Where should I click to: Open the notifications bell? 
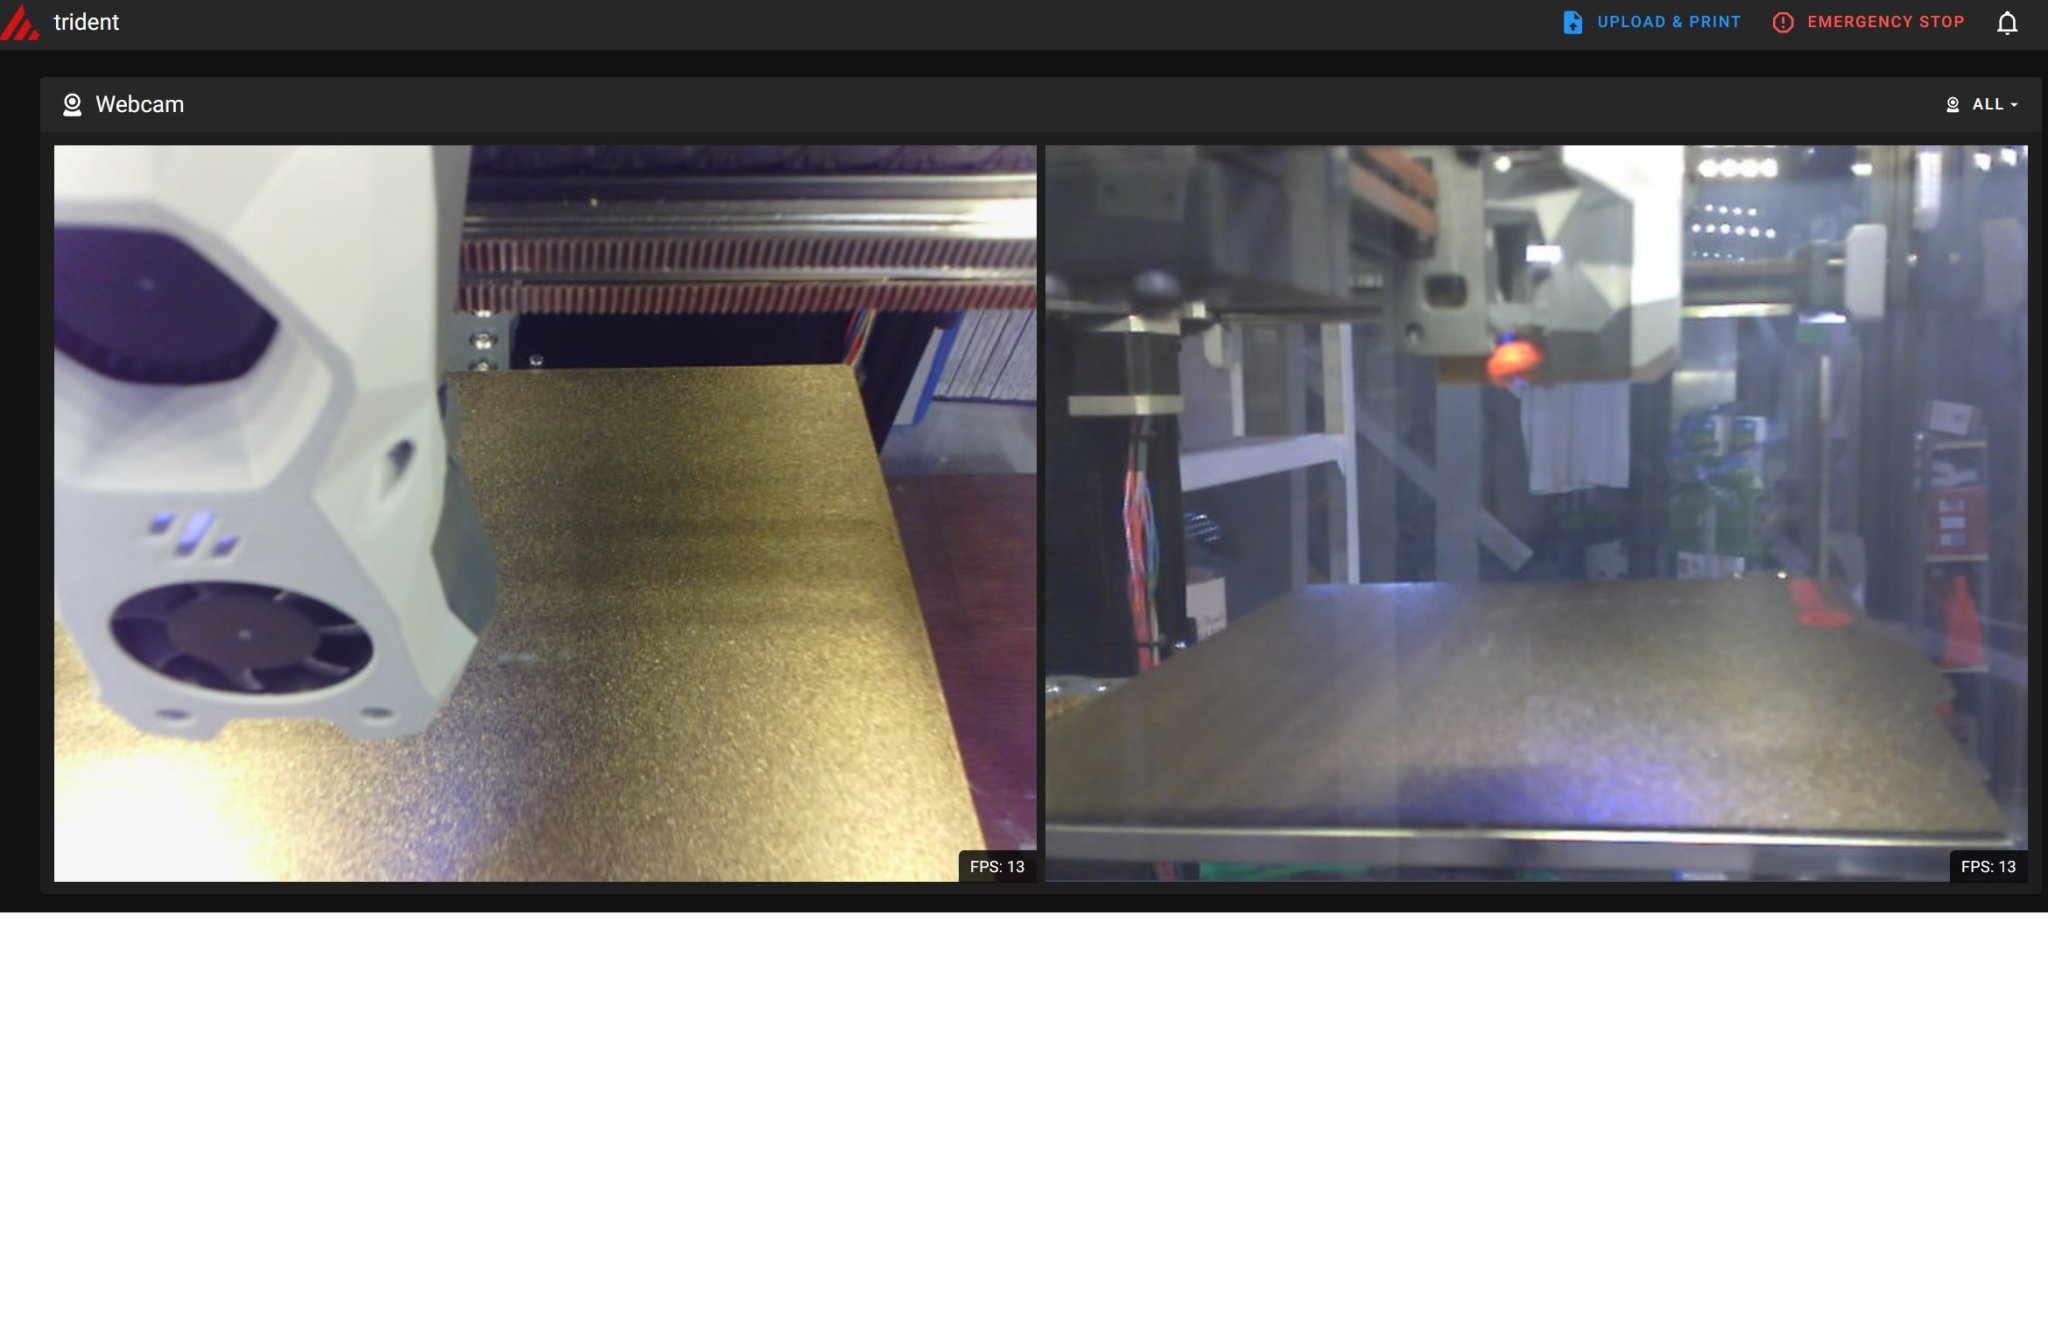click(2006, 23)
